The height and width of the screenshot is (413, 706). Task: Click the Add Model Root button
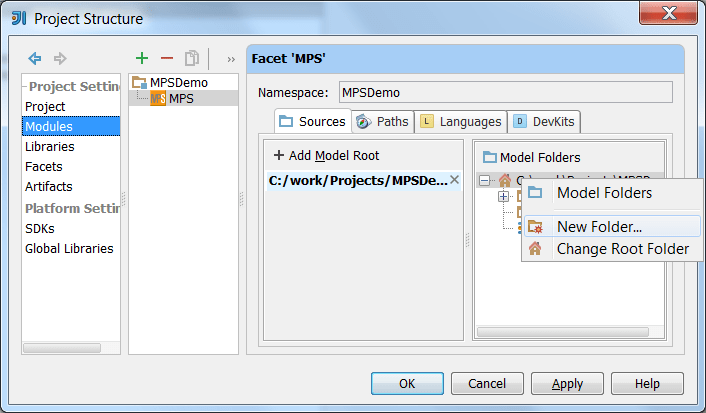coord(326,155)
